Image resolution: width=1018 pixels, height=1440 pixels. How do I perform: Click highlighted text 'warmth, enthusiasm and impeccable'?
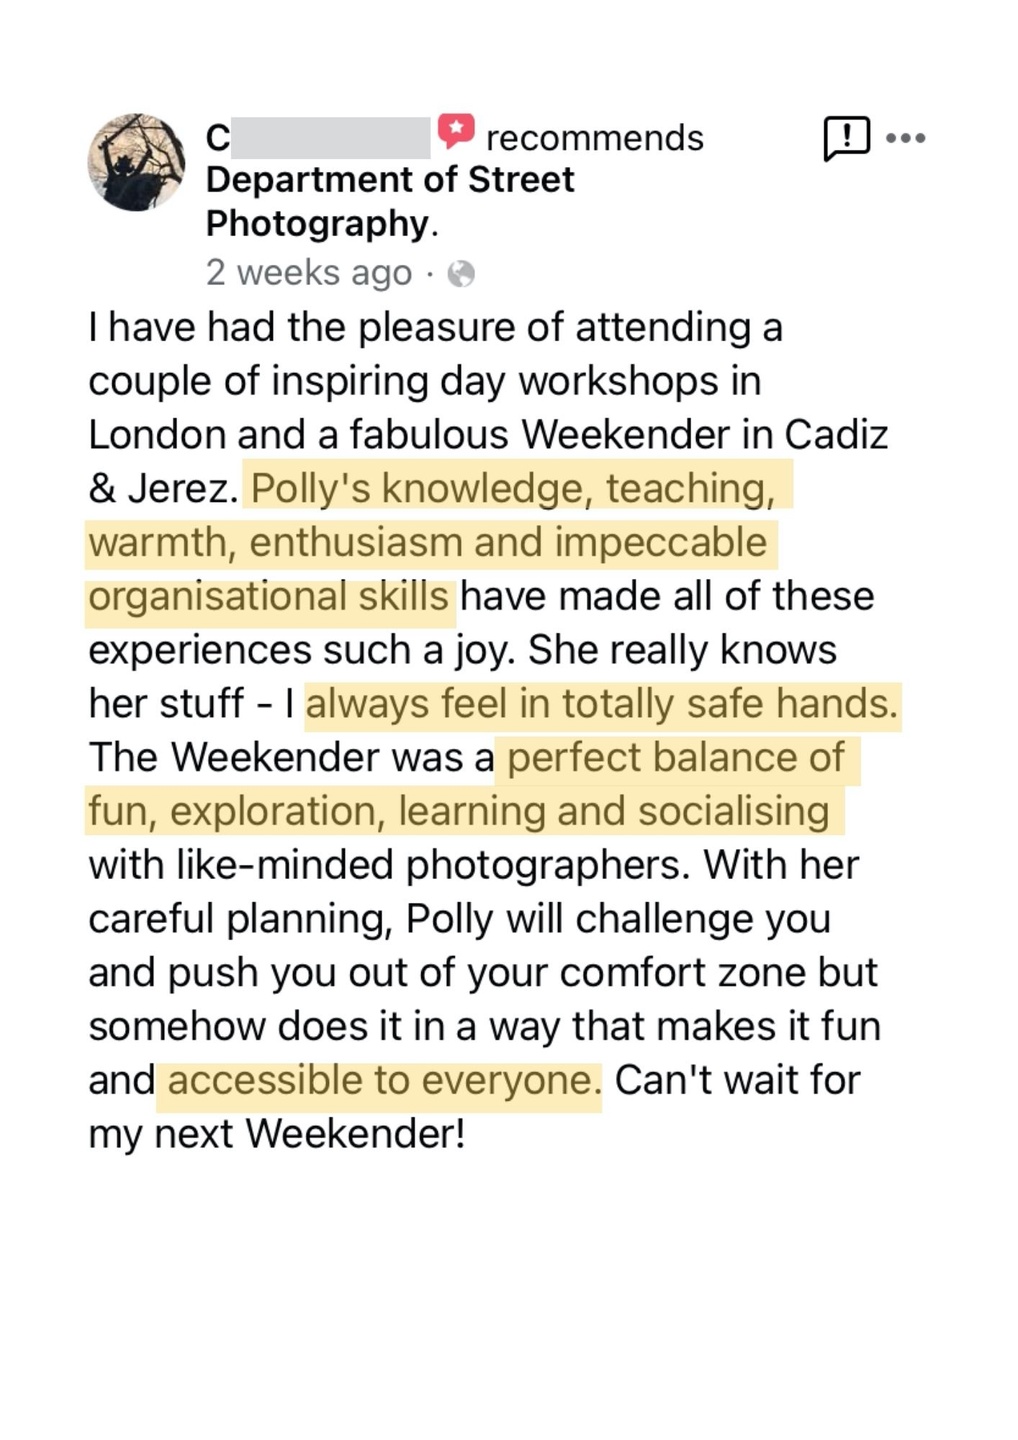(428, 542)
